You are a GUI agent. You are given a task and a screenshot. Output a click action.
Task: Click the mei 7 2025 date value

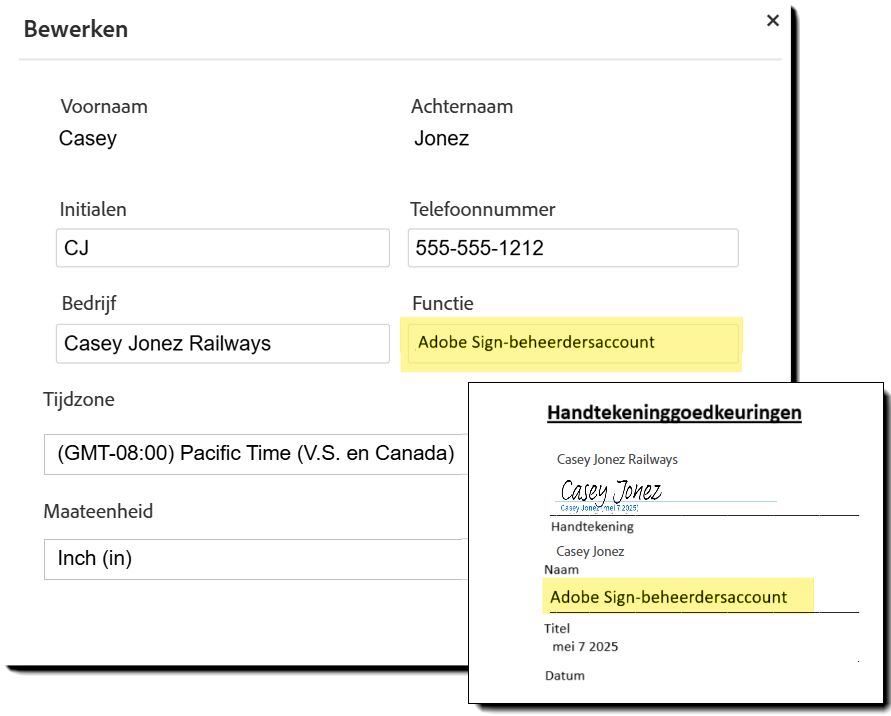(x=585, y=647)
